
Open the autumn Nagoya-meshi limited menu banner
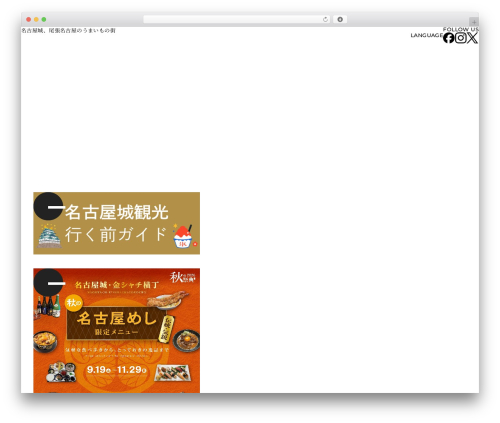tap(117, 331)
